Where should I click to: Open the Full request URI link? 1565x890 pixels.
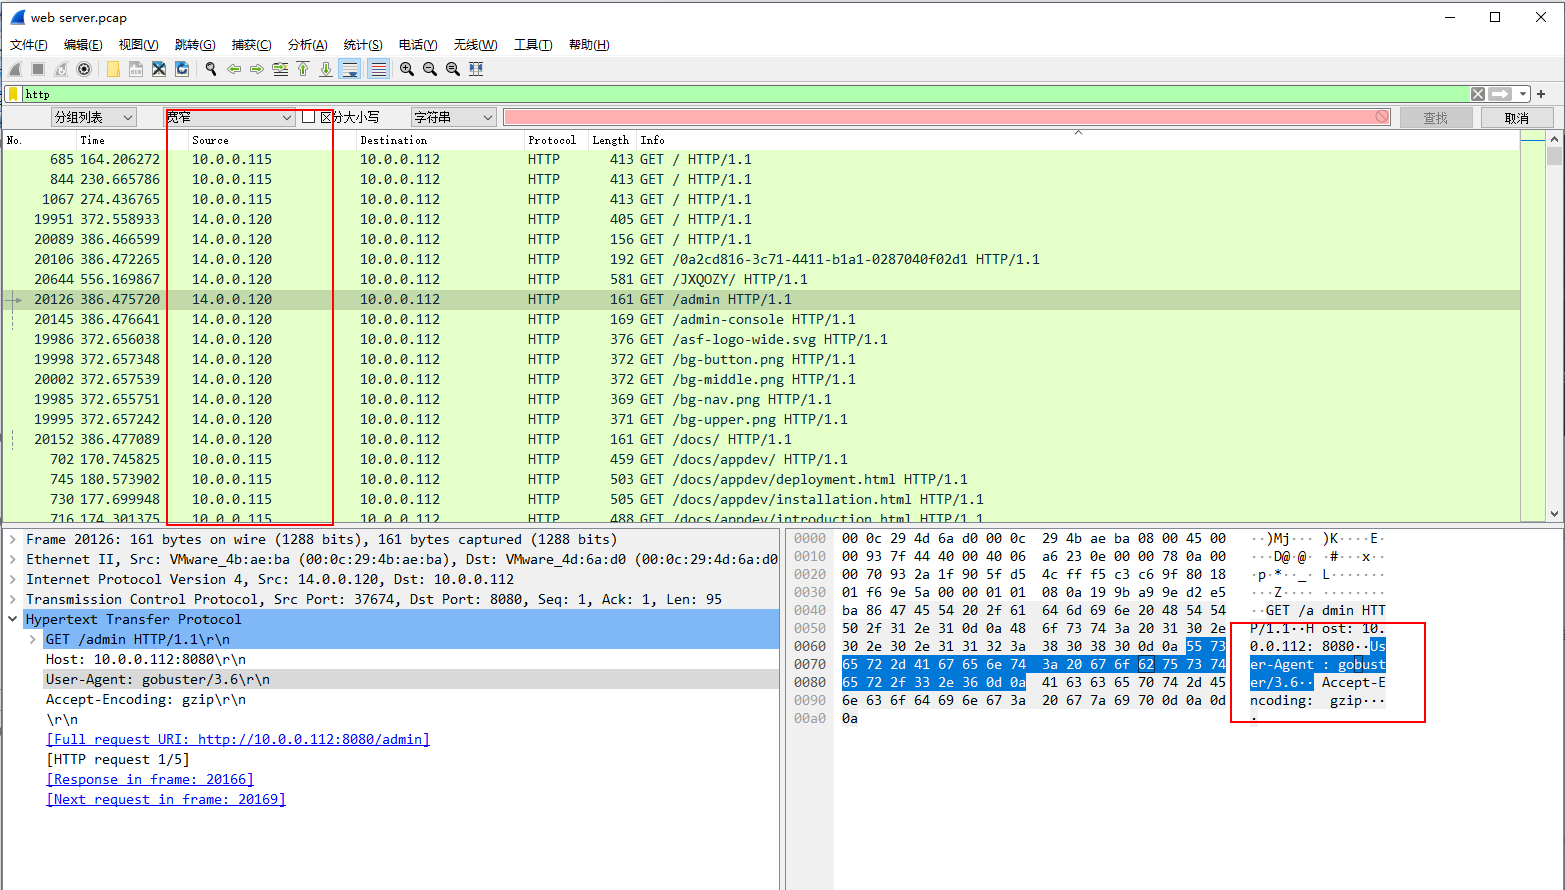tap(238, 739)
